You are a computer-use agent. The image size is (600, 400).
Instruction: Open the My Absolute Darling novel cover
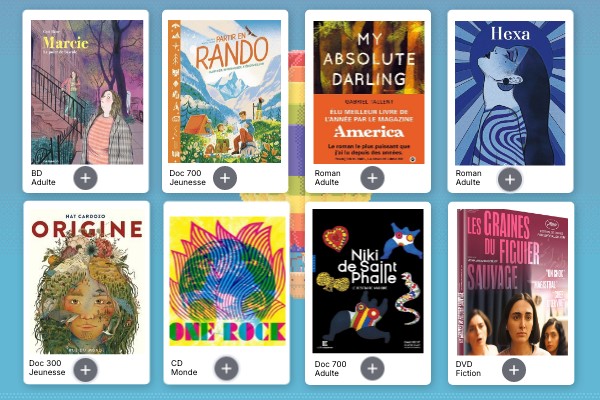369,92
